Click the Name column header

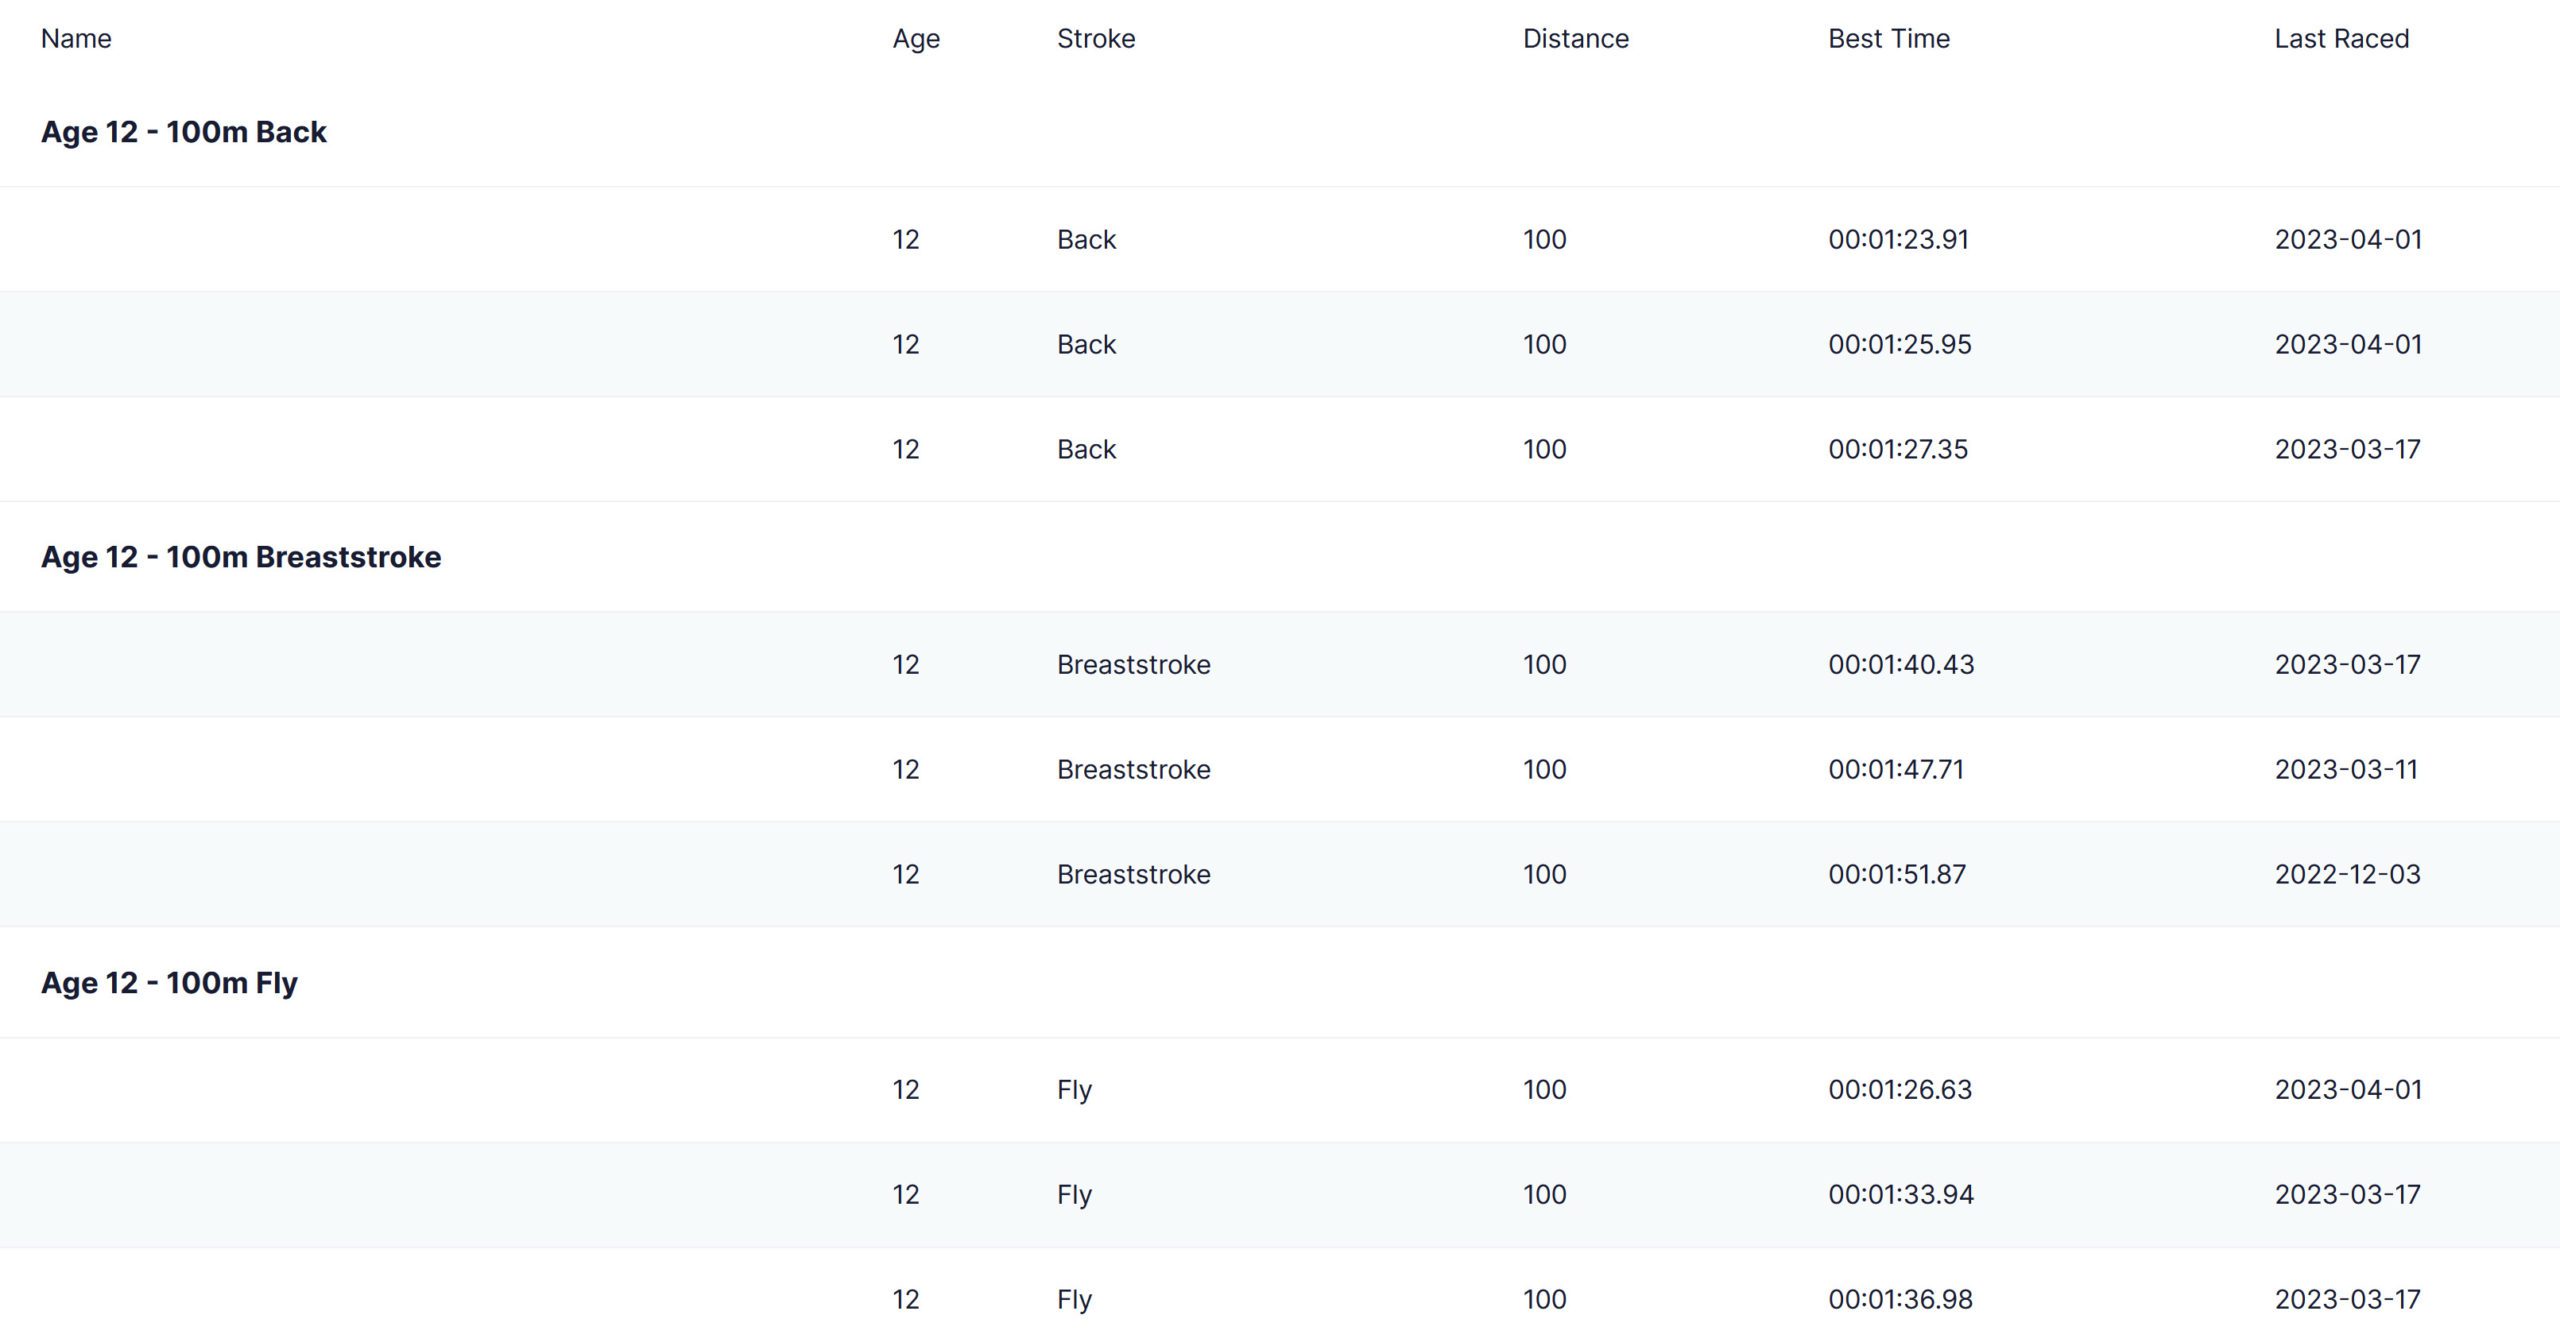pyautogui.click(x=76, y=39)
